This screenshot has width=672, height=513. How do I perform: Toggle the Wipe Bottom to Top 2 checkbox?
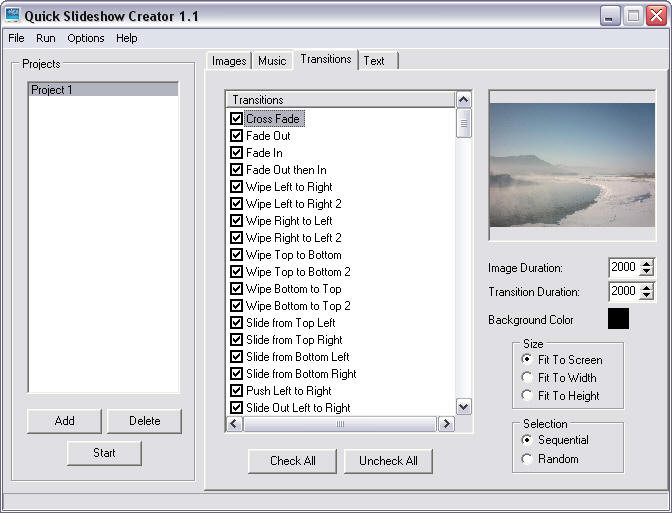[x=236, y=306]
